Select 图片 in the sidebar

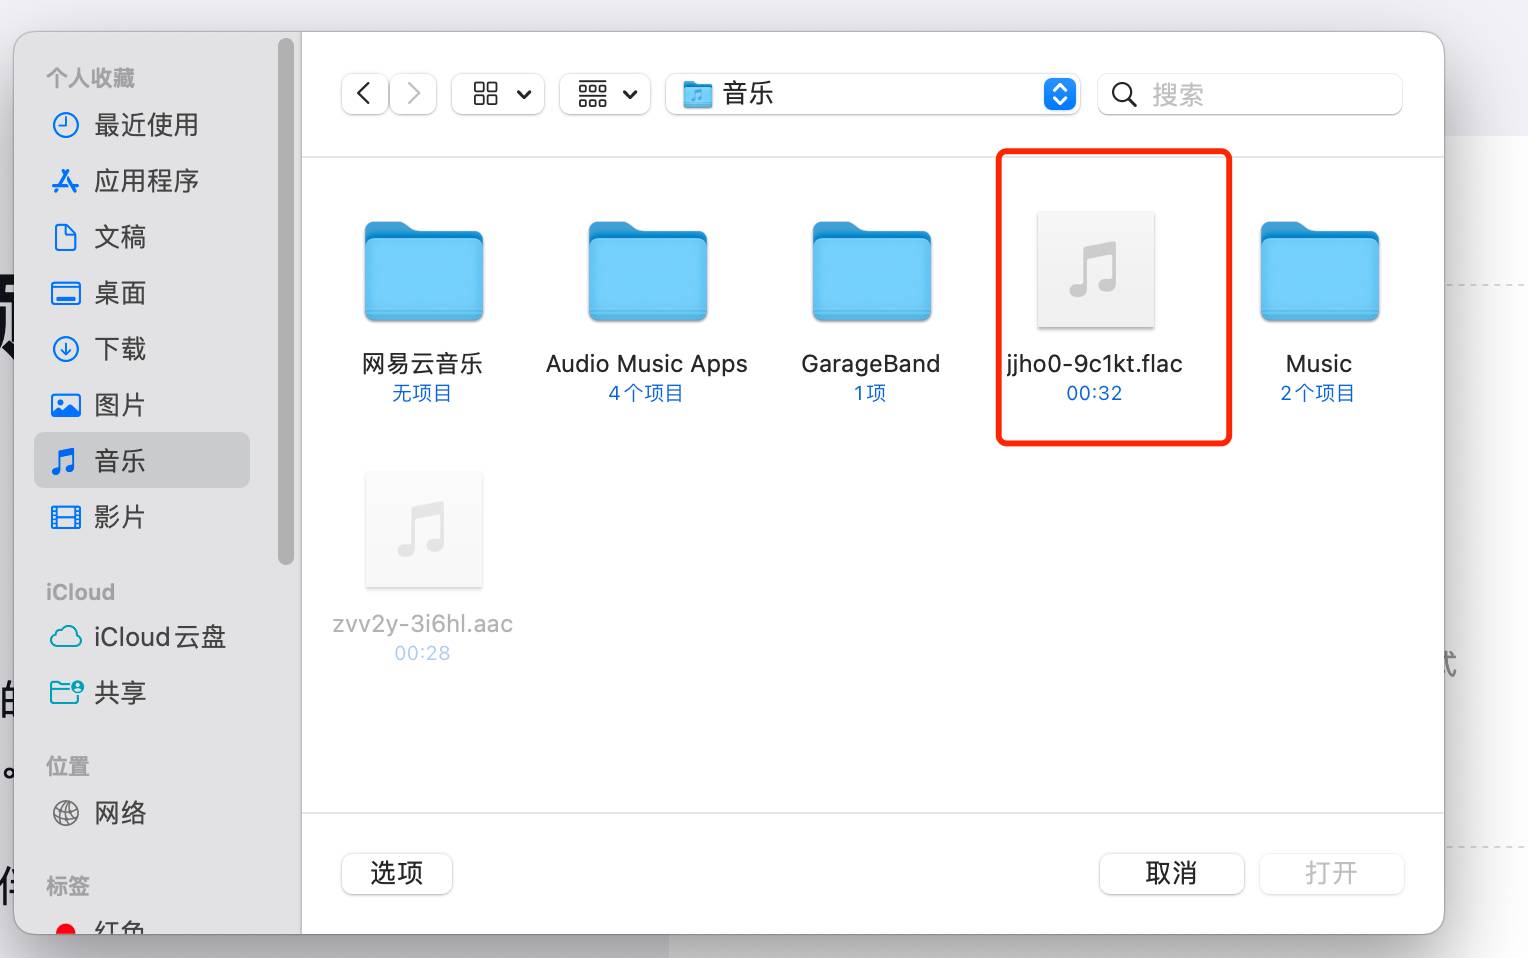point(142,405)
